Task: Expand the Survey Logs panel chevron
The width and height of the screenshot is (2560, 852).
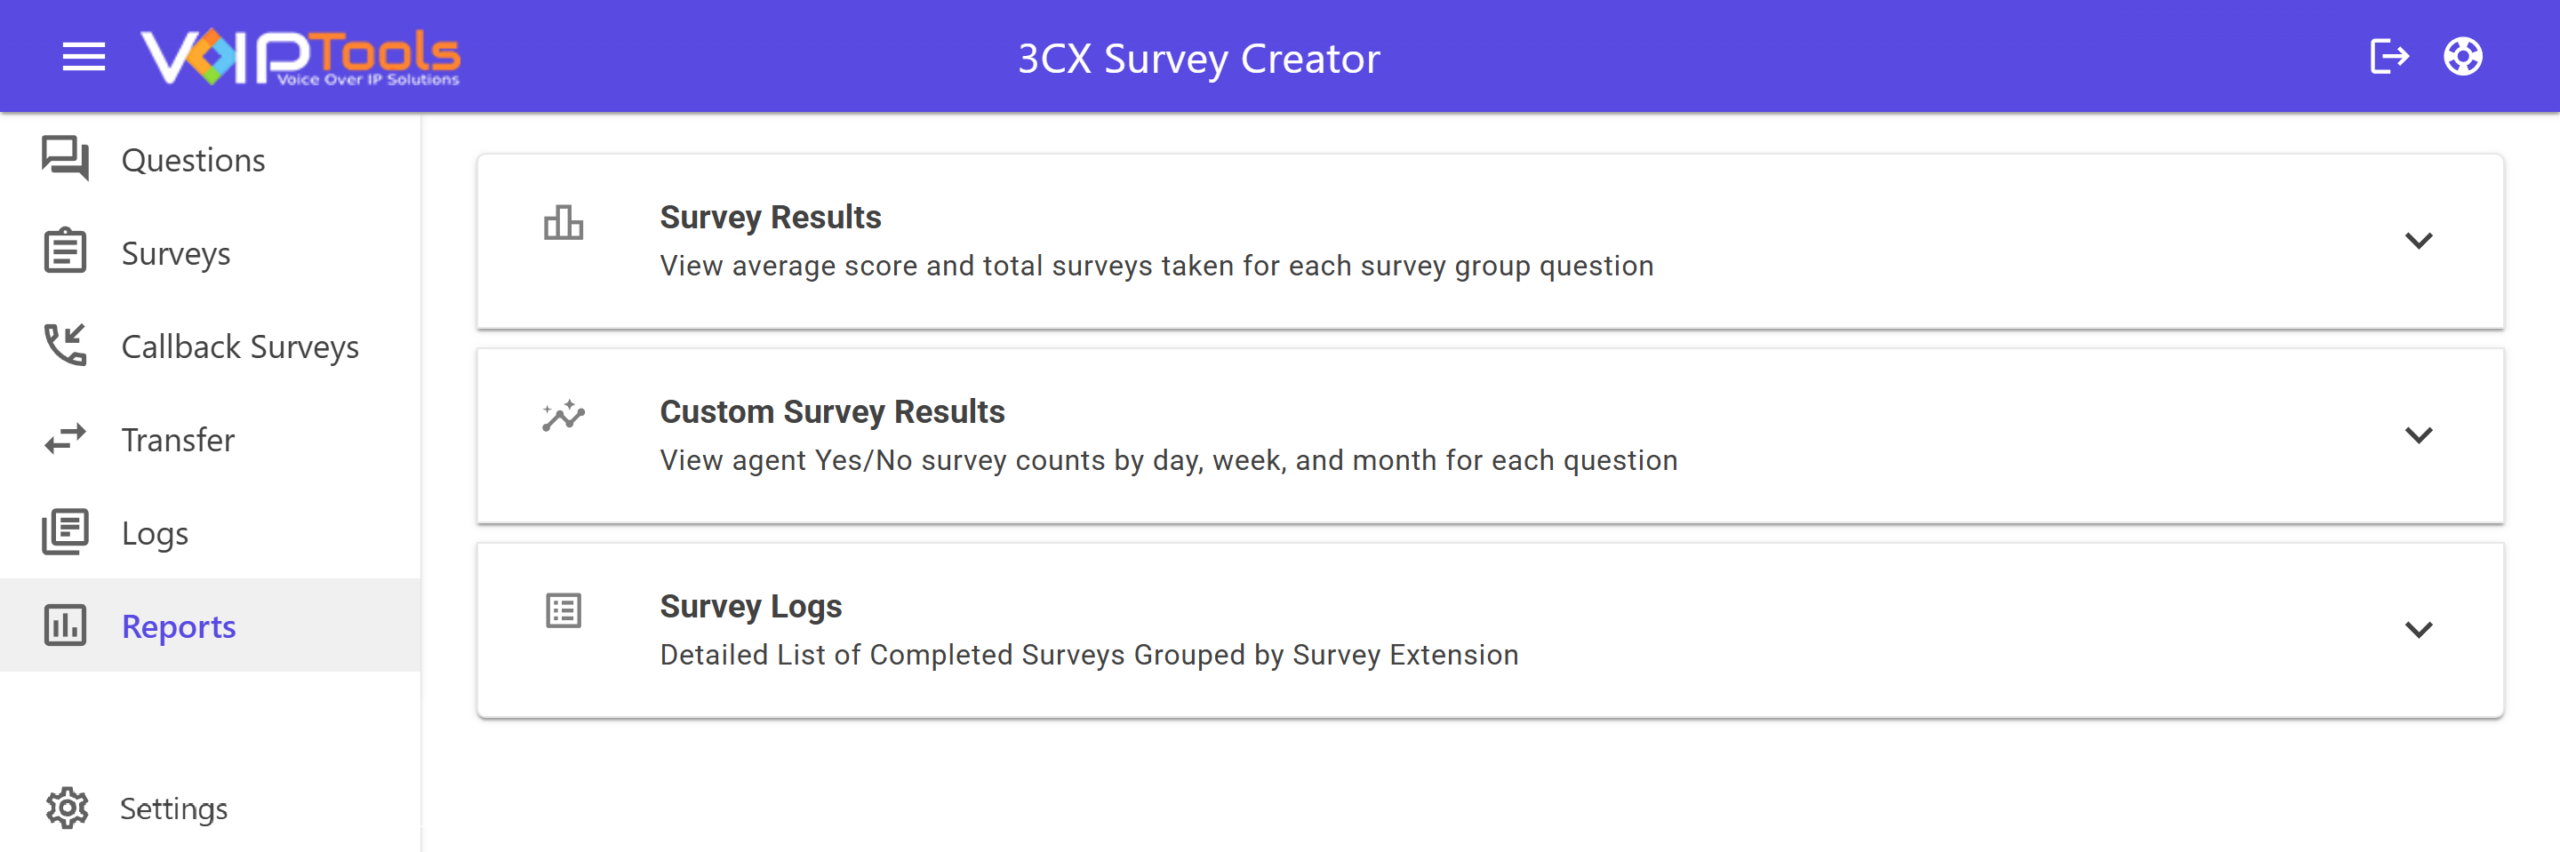Action: 2418,630
